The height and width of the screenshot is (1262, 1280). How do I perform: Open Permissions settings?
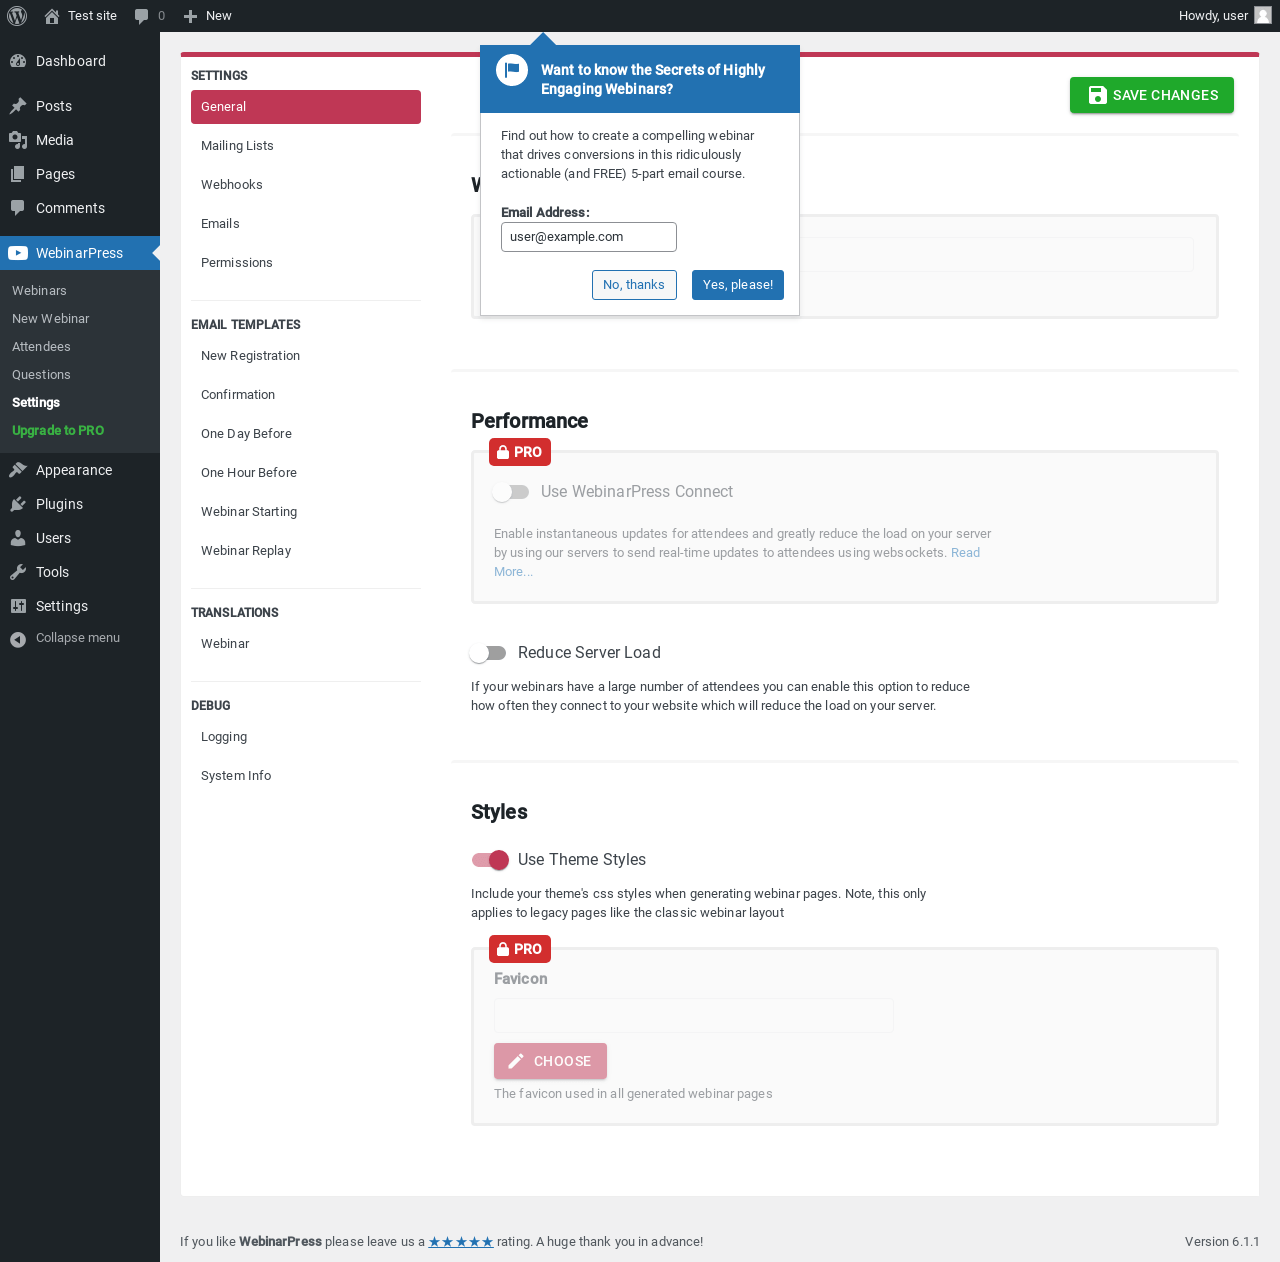(x=306, y=263)
